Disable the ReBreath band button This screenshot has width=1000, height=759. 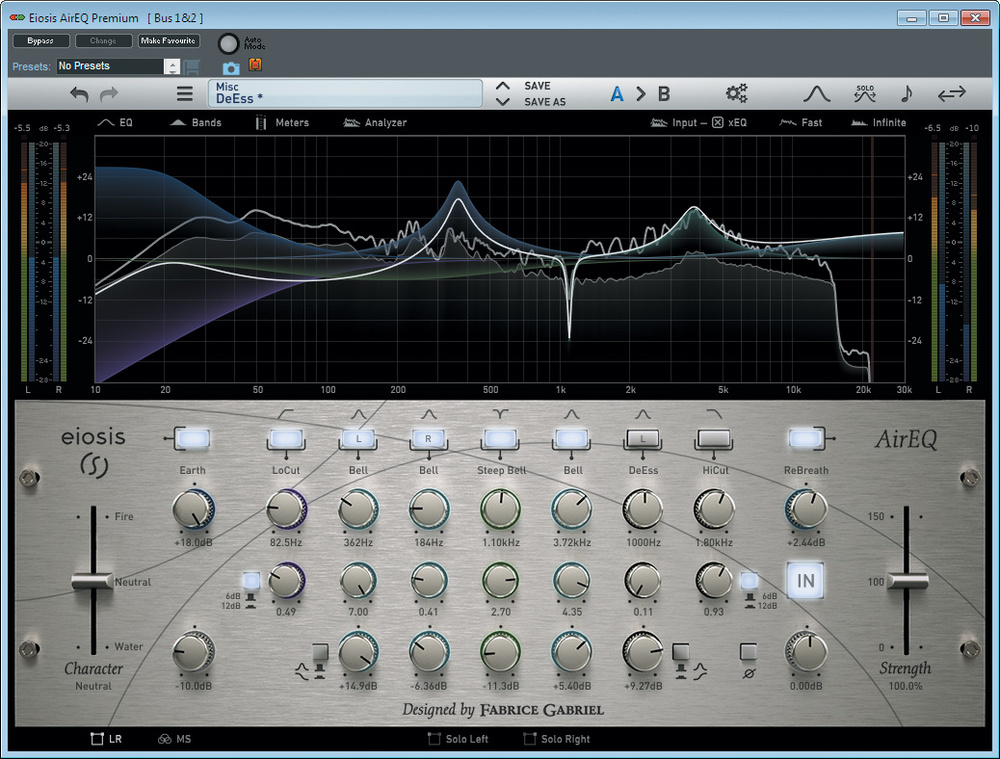pos(805,439)
